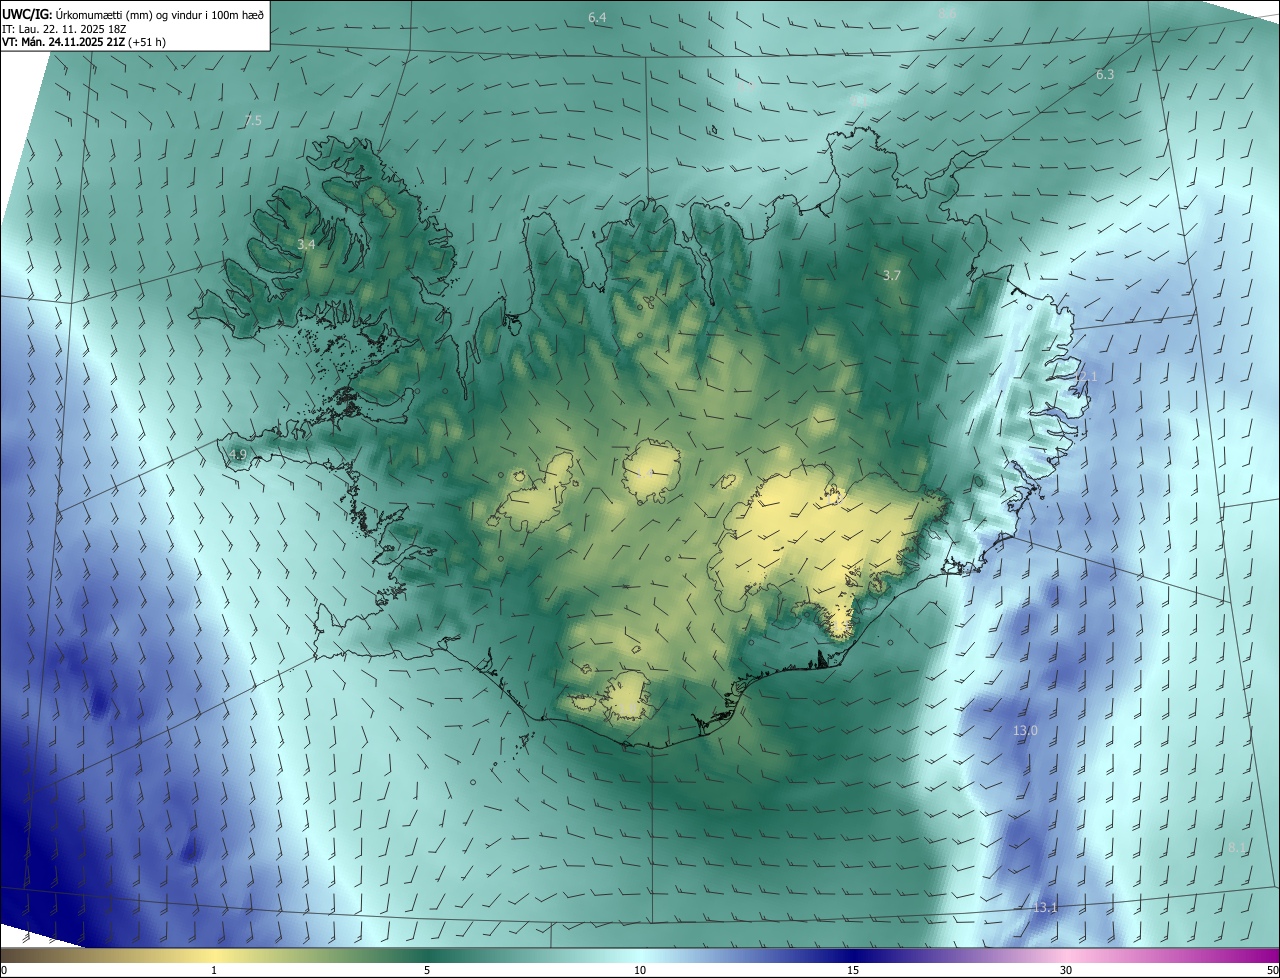This screenshot has width=1280, height=978.
Task: Click the 1 tick on the color scale
Action: [x=214, y=970]
